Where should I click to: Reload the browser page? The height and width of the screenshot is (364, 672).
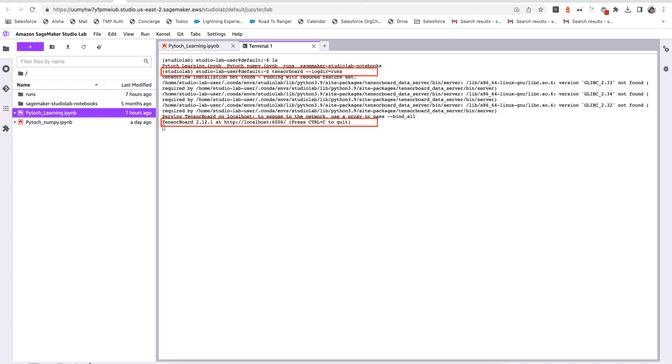coord(32,9)
